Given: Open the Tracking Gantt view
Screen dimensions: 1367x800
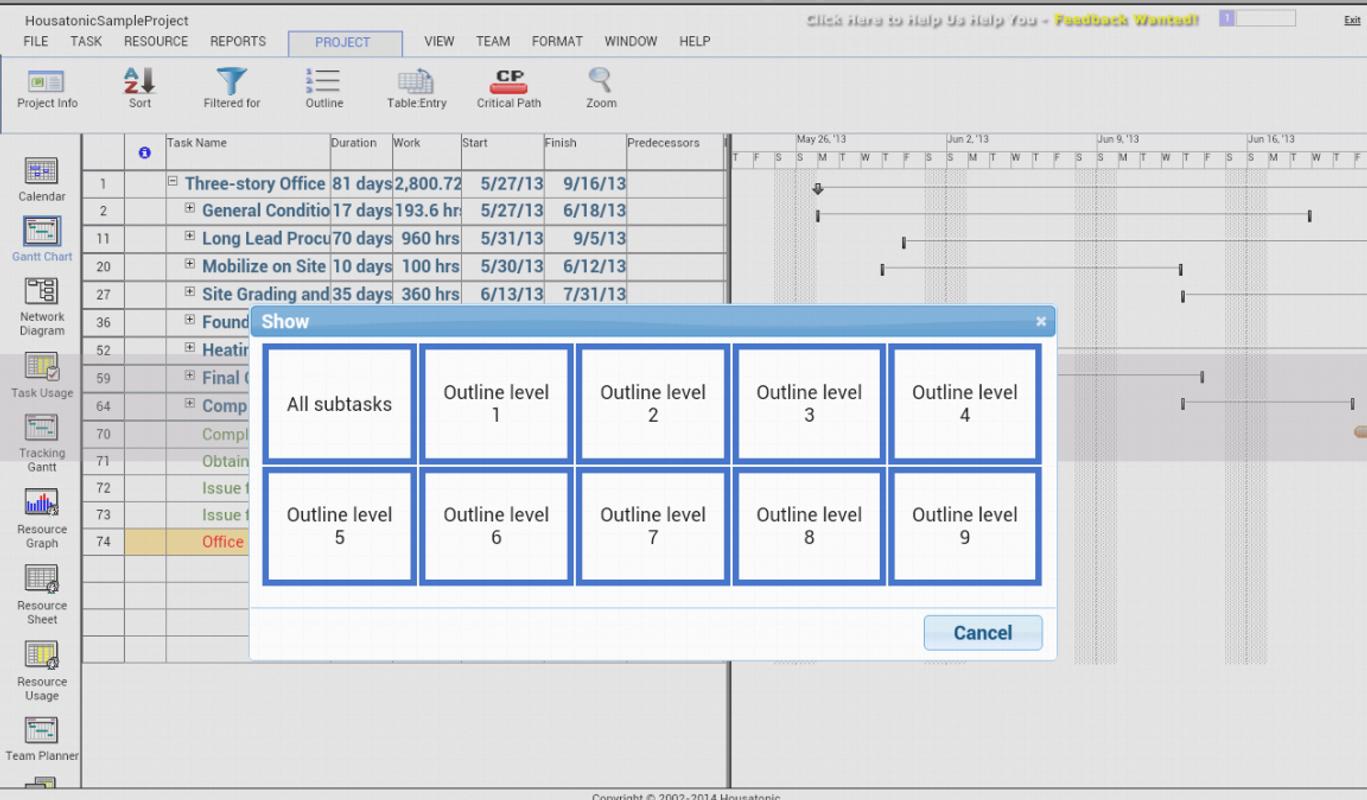Looking at the screenshot, I should [42, 443].
